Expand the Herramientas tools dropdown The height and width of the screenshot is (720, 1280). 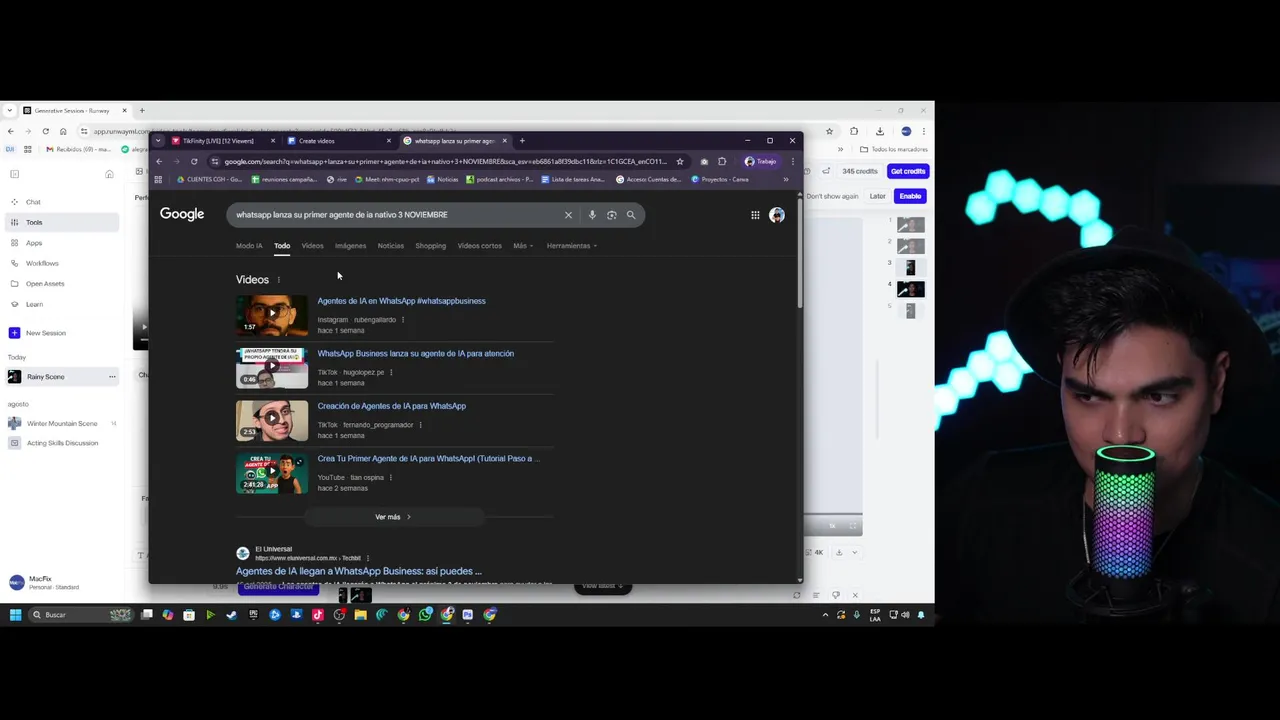pyautogui.click(x=571, y=246)
